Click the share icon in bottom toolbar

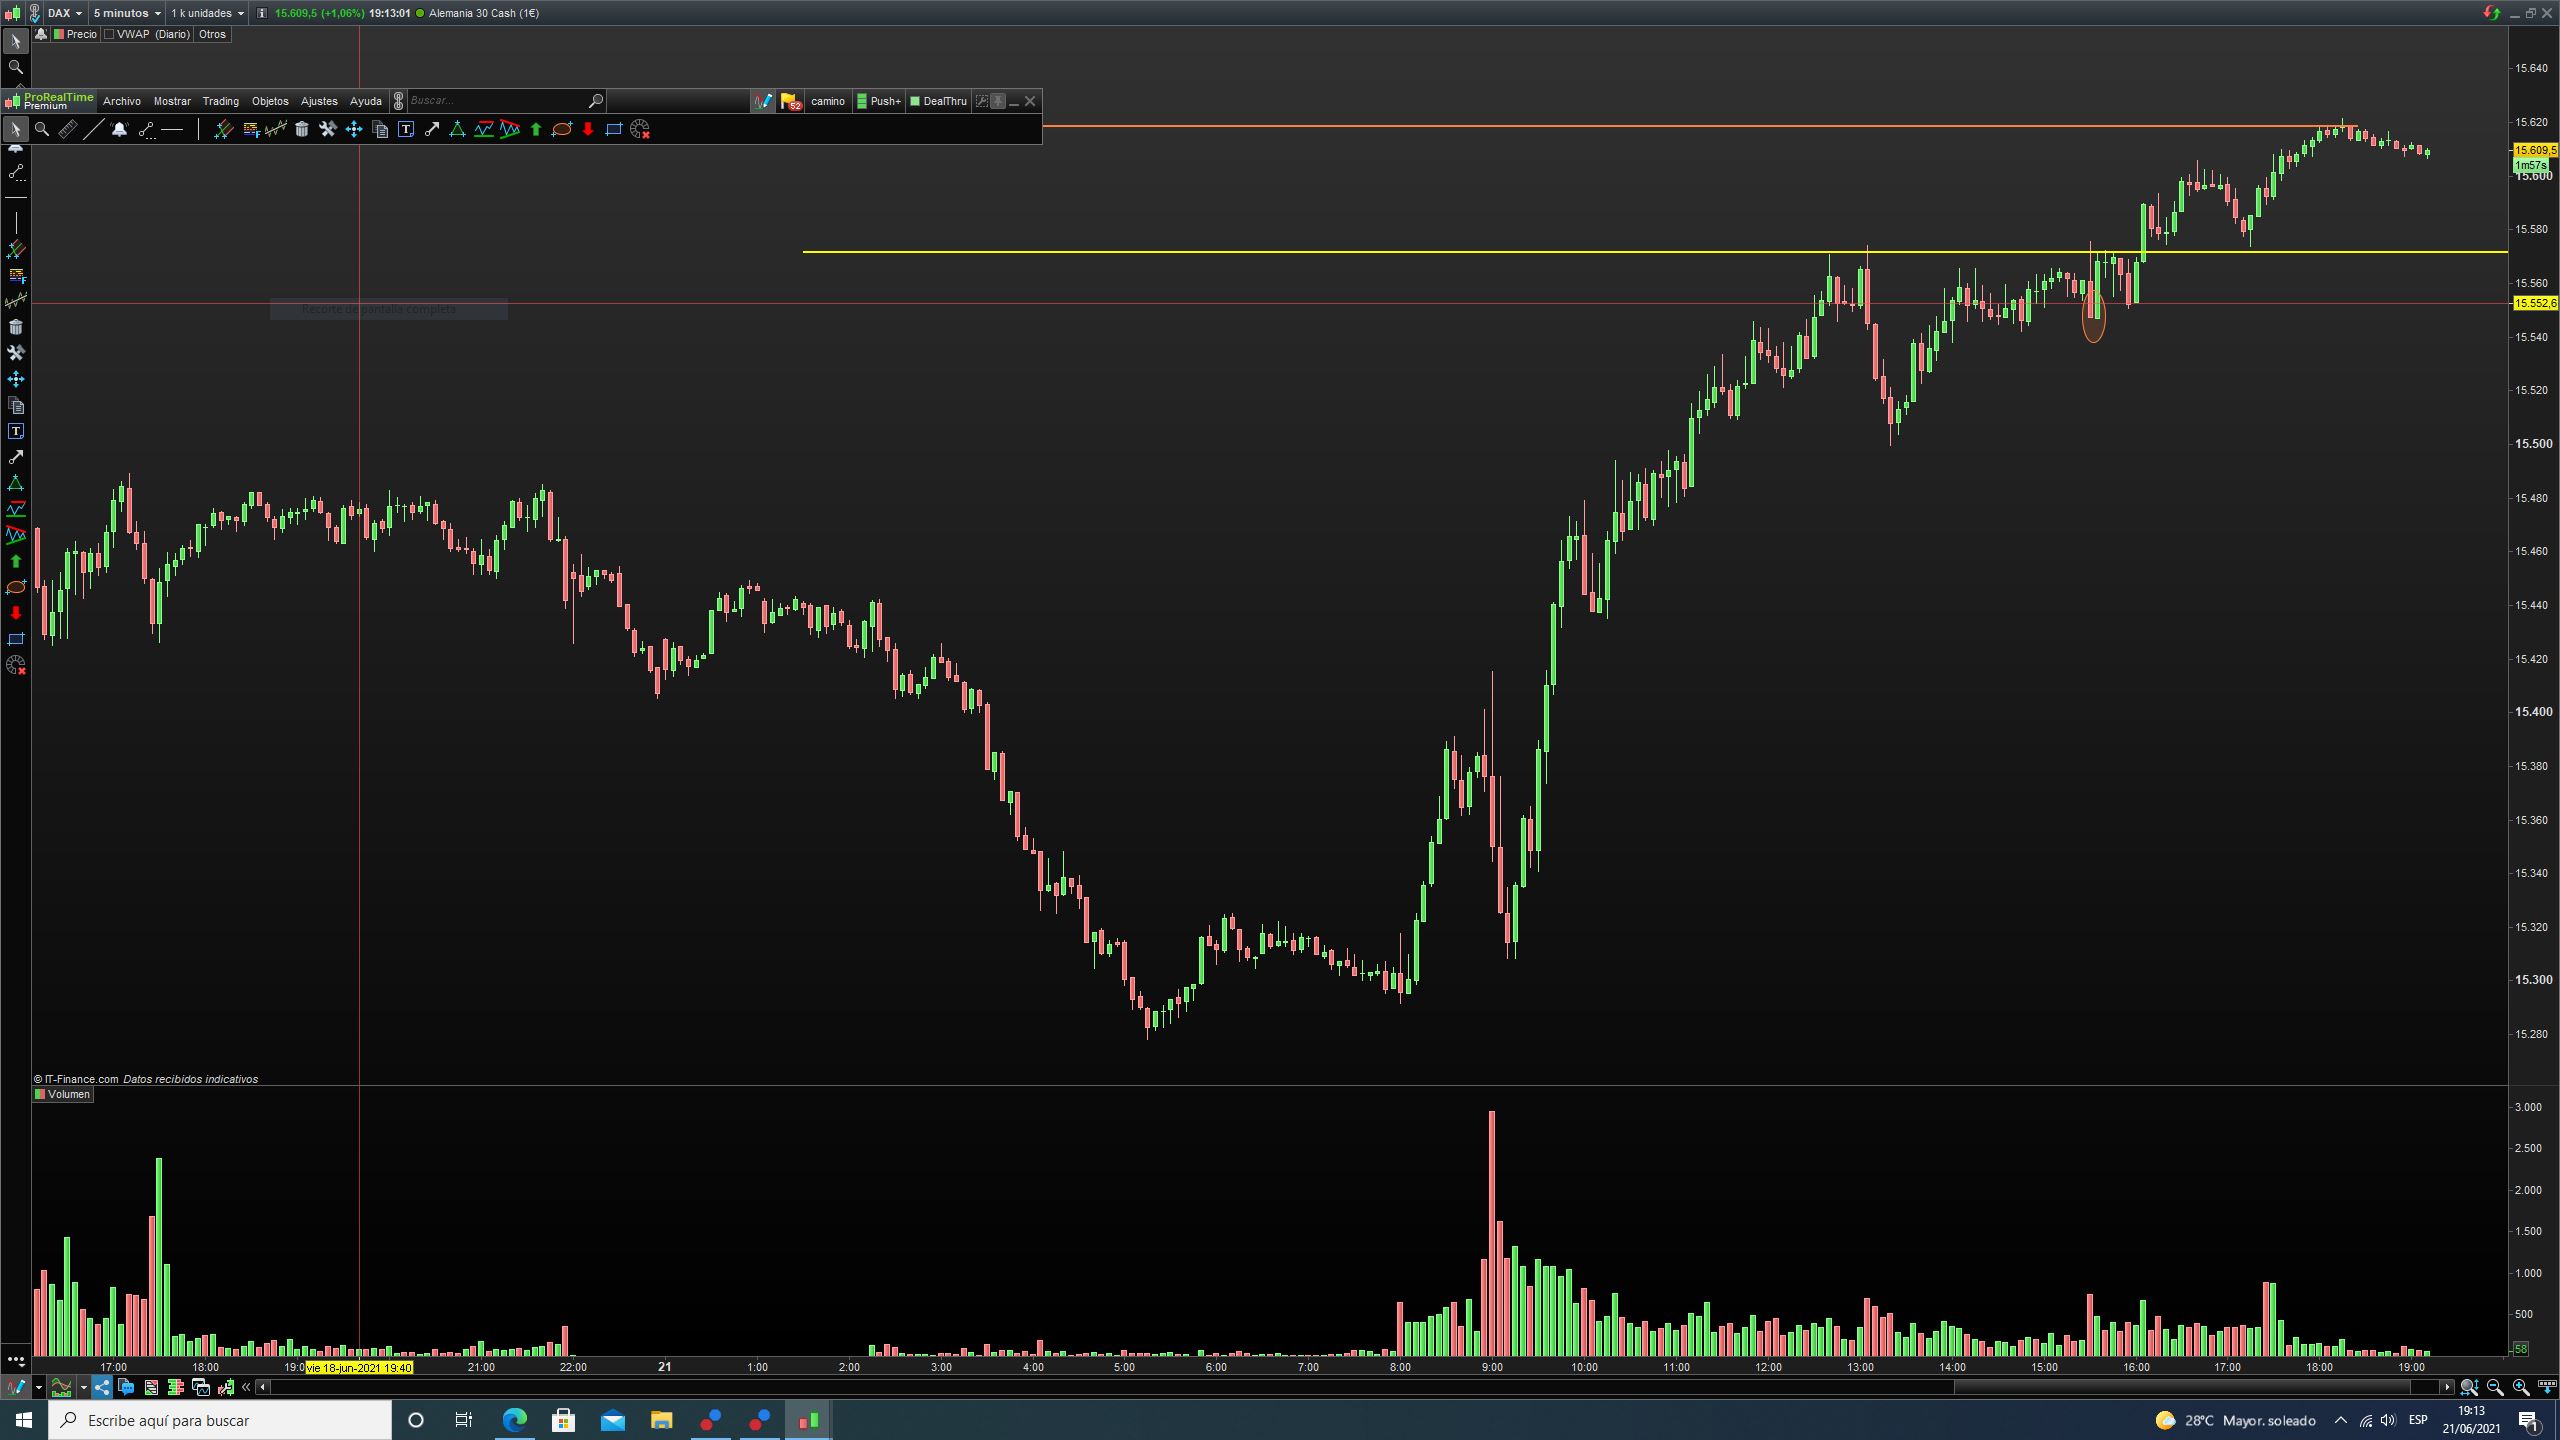pyautogui.click(x=102, y=1387)
